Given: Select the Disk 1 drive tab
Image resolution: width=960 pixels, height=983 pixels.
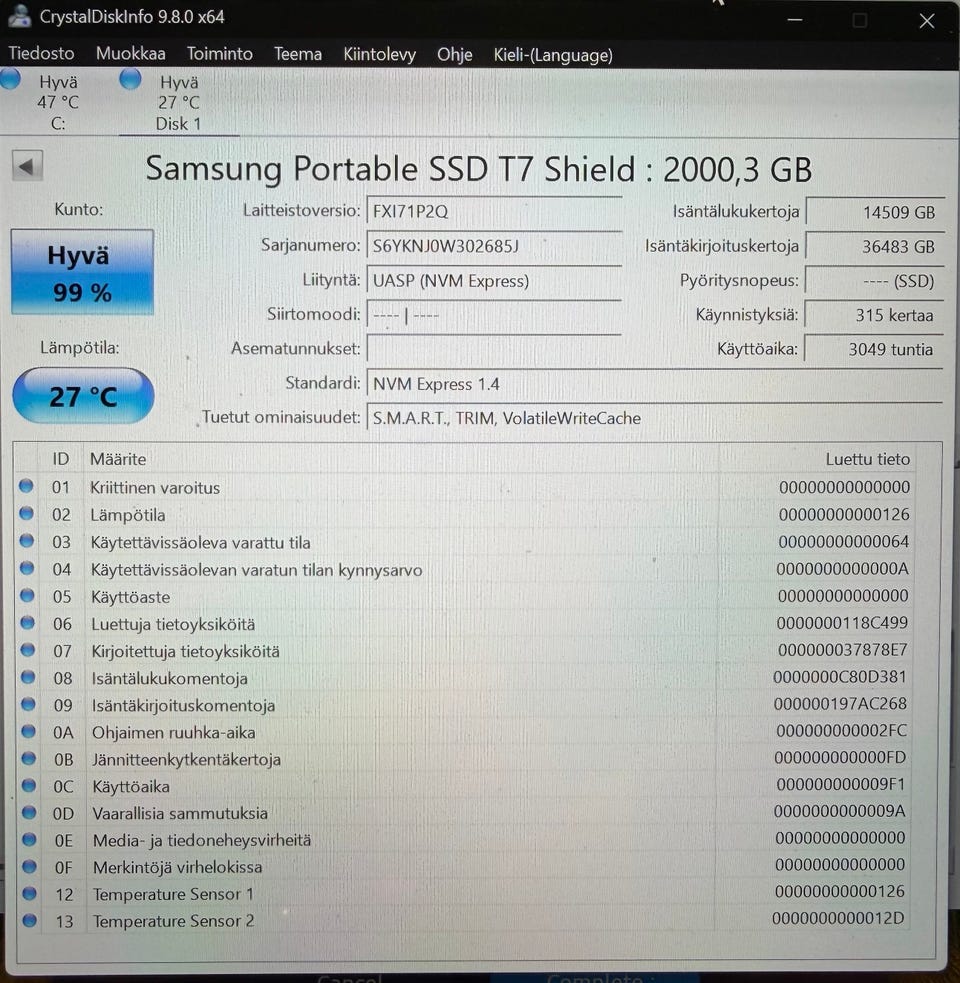Looking at the screenshot, I should [x=179, y=102].
